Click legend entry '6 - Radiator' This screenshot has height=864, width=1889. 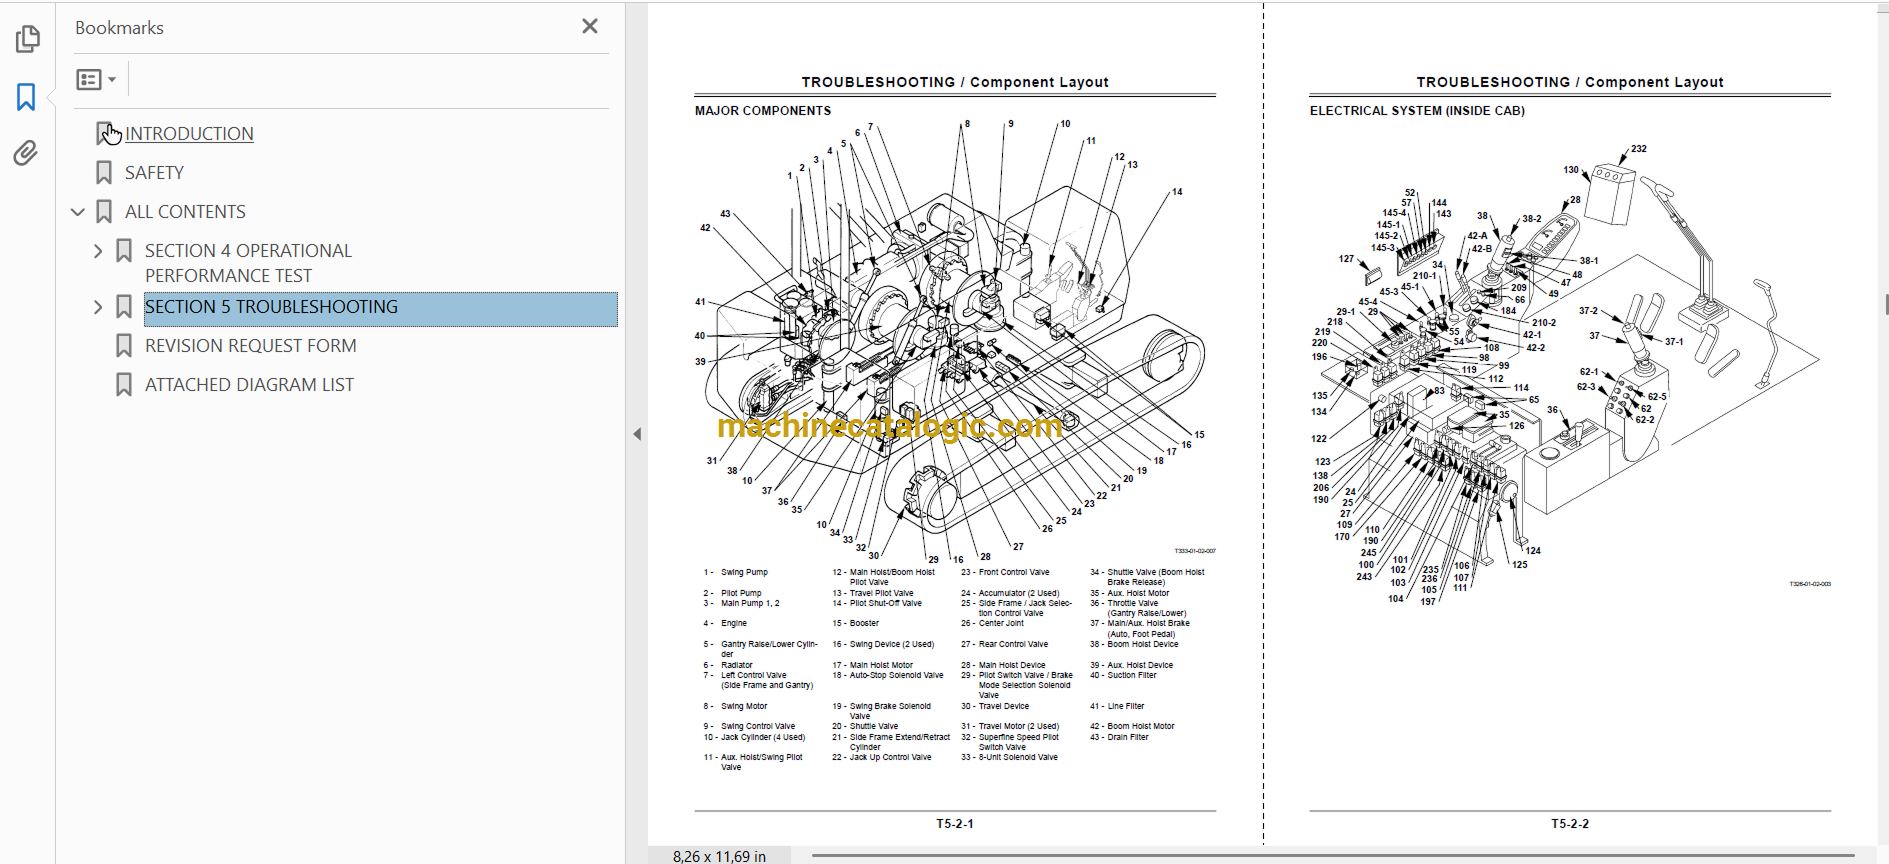pyautogui.click(x=728, y=665)
